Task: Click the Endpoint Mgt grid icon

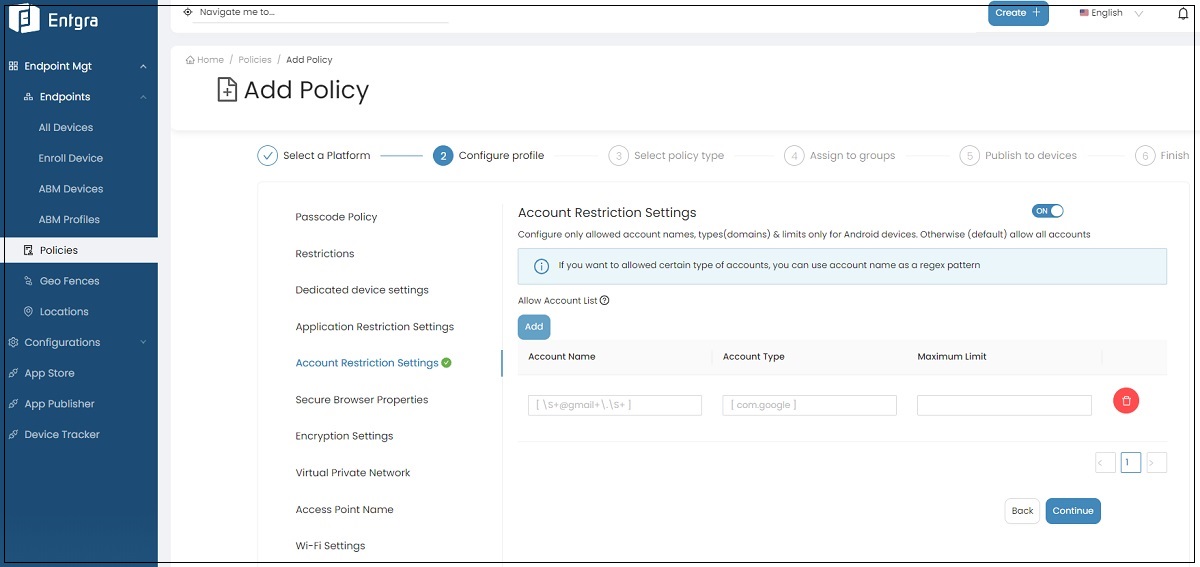Action: pyautogui.click(x=13, y=66)
